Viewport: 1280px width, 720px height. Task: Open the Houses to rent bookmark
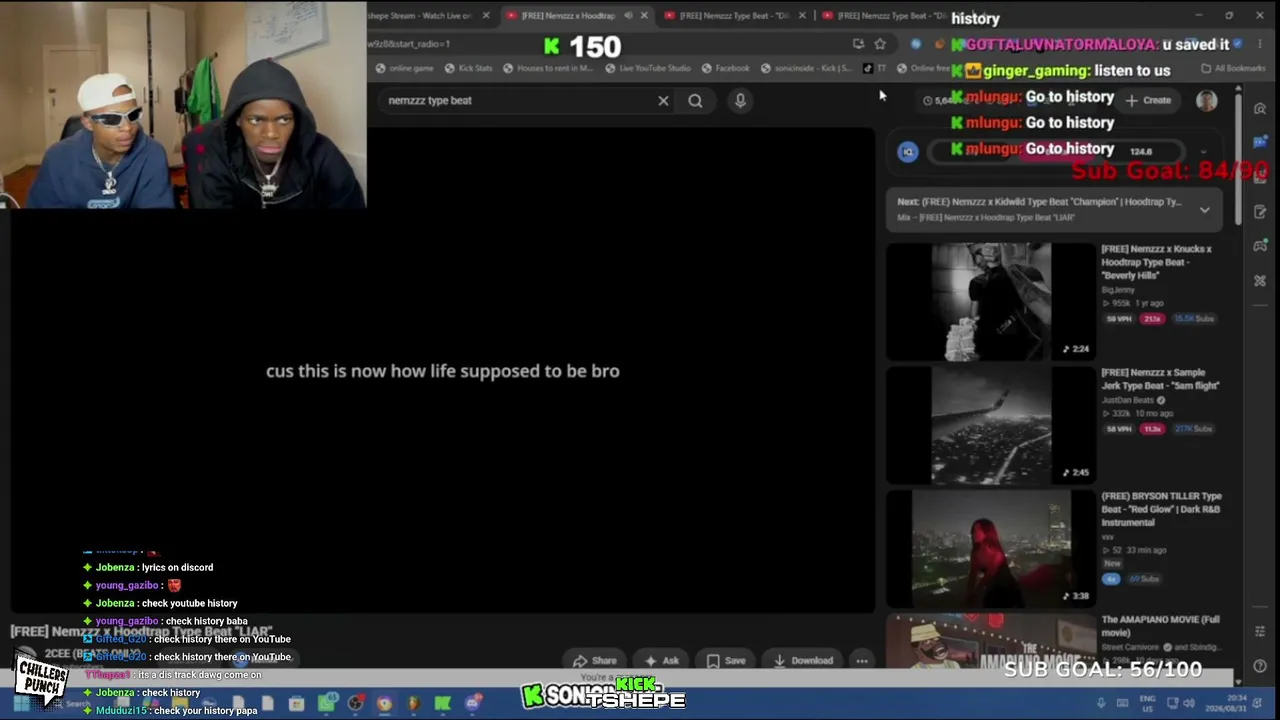[548, 68]
